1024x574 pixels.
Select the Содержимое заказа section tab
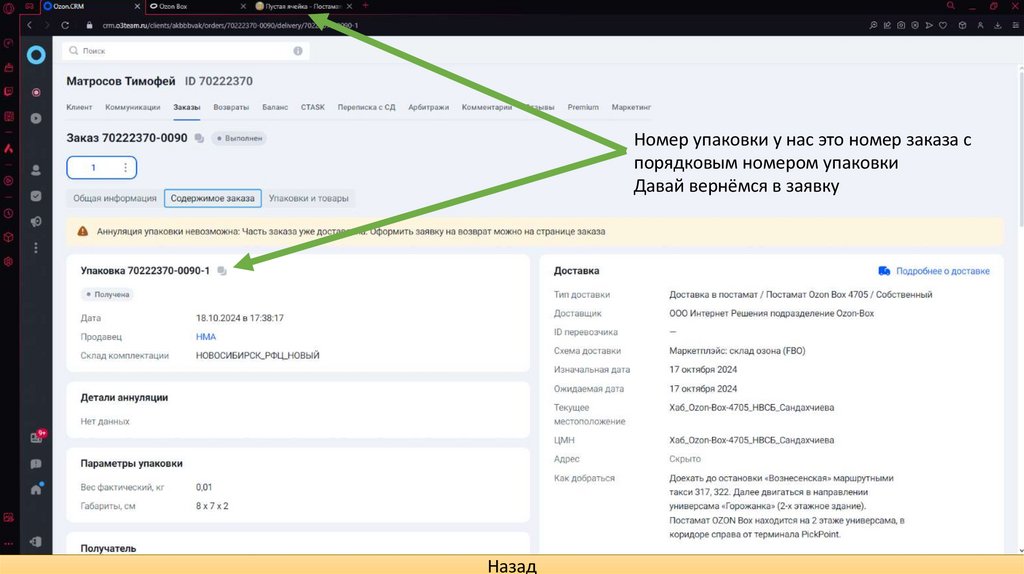tap(213, 199)
